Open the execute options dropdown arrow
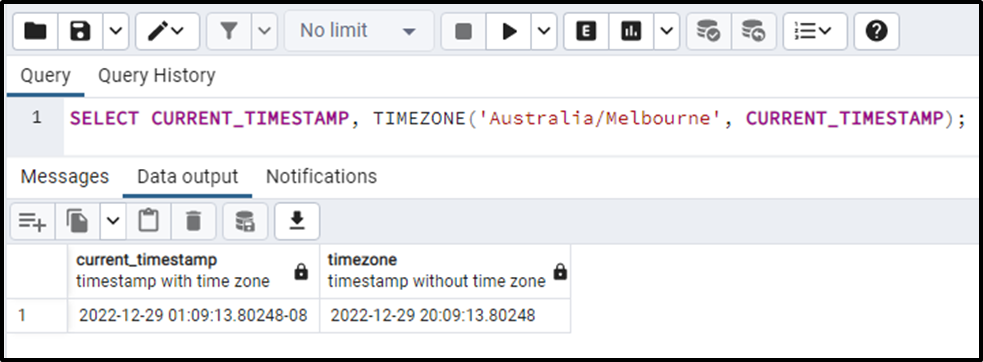 [544, 31]
